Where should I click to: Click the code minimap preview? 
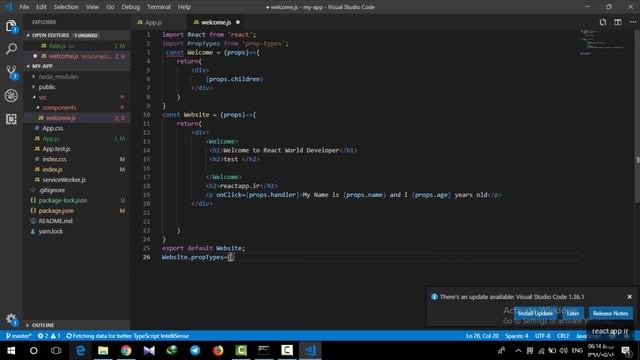[x=603, y=42]
